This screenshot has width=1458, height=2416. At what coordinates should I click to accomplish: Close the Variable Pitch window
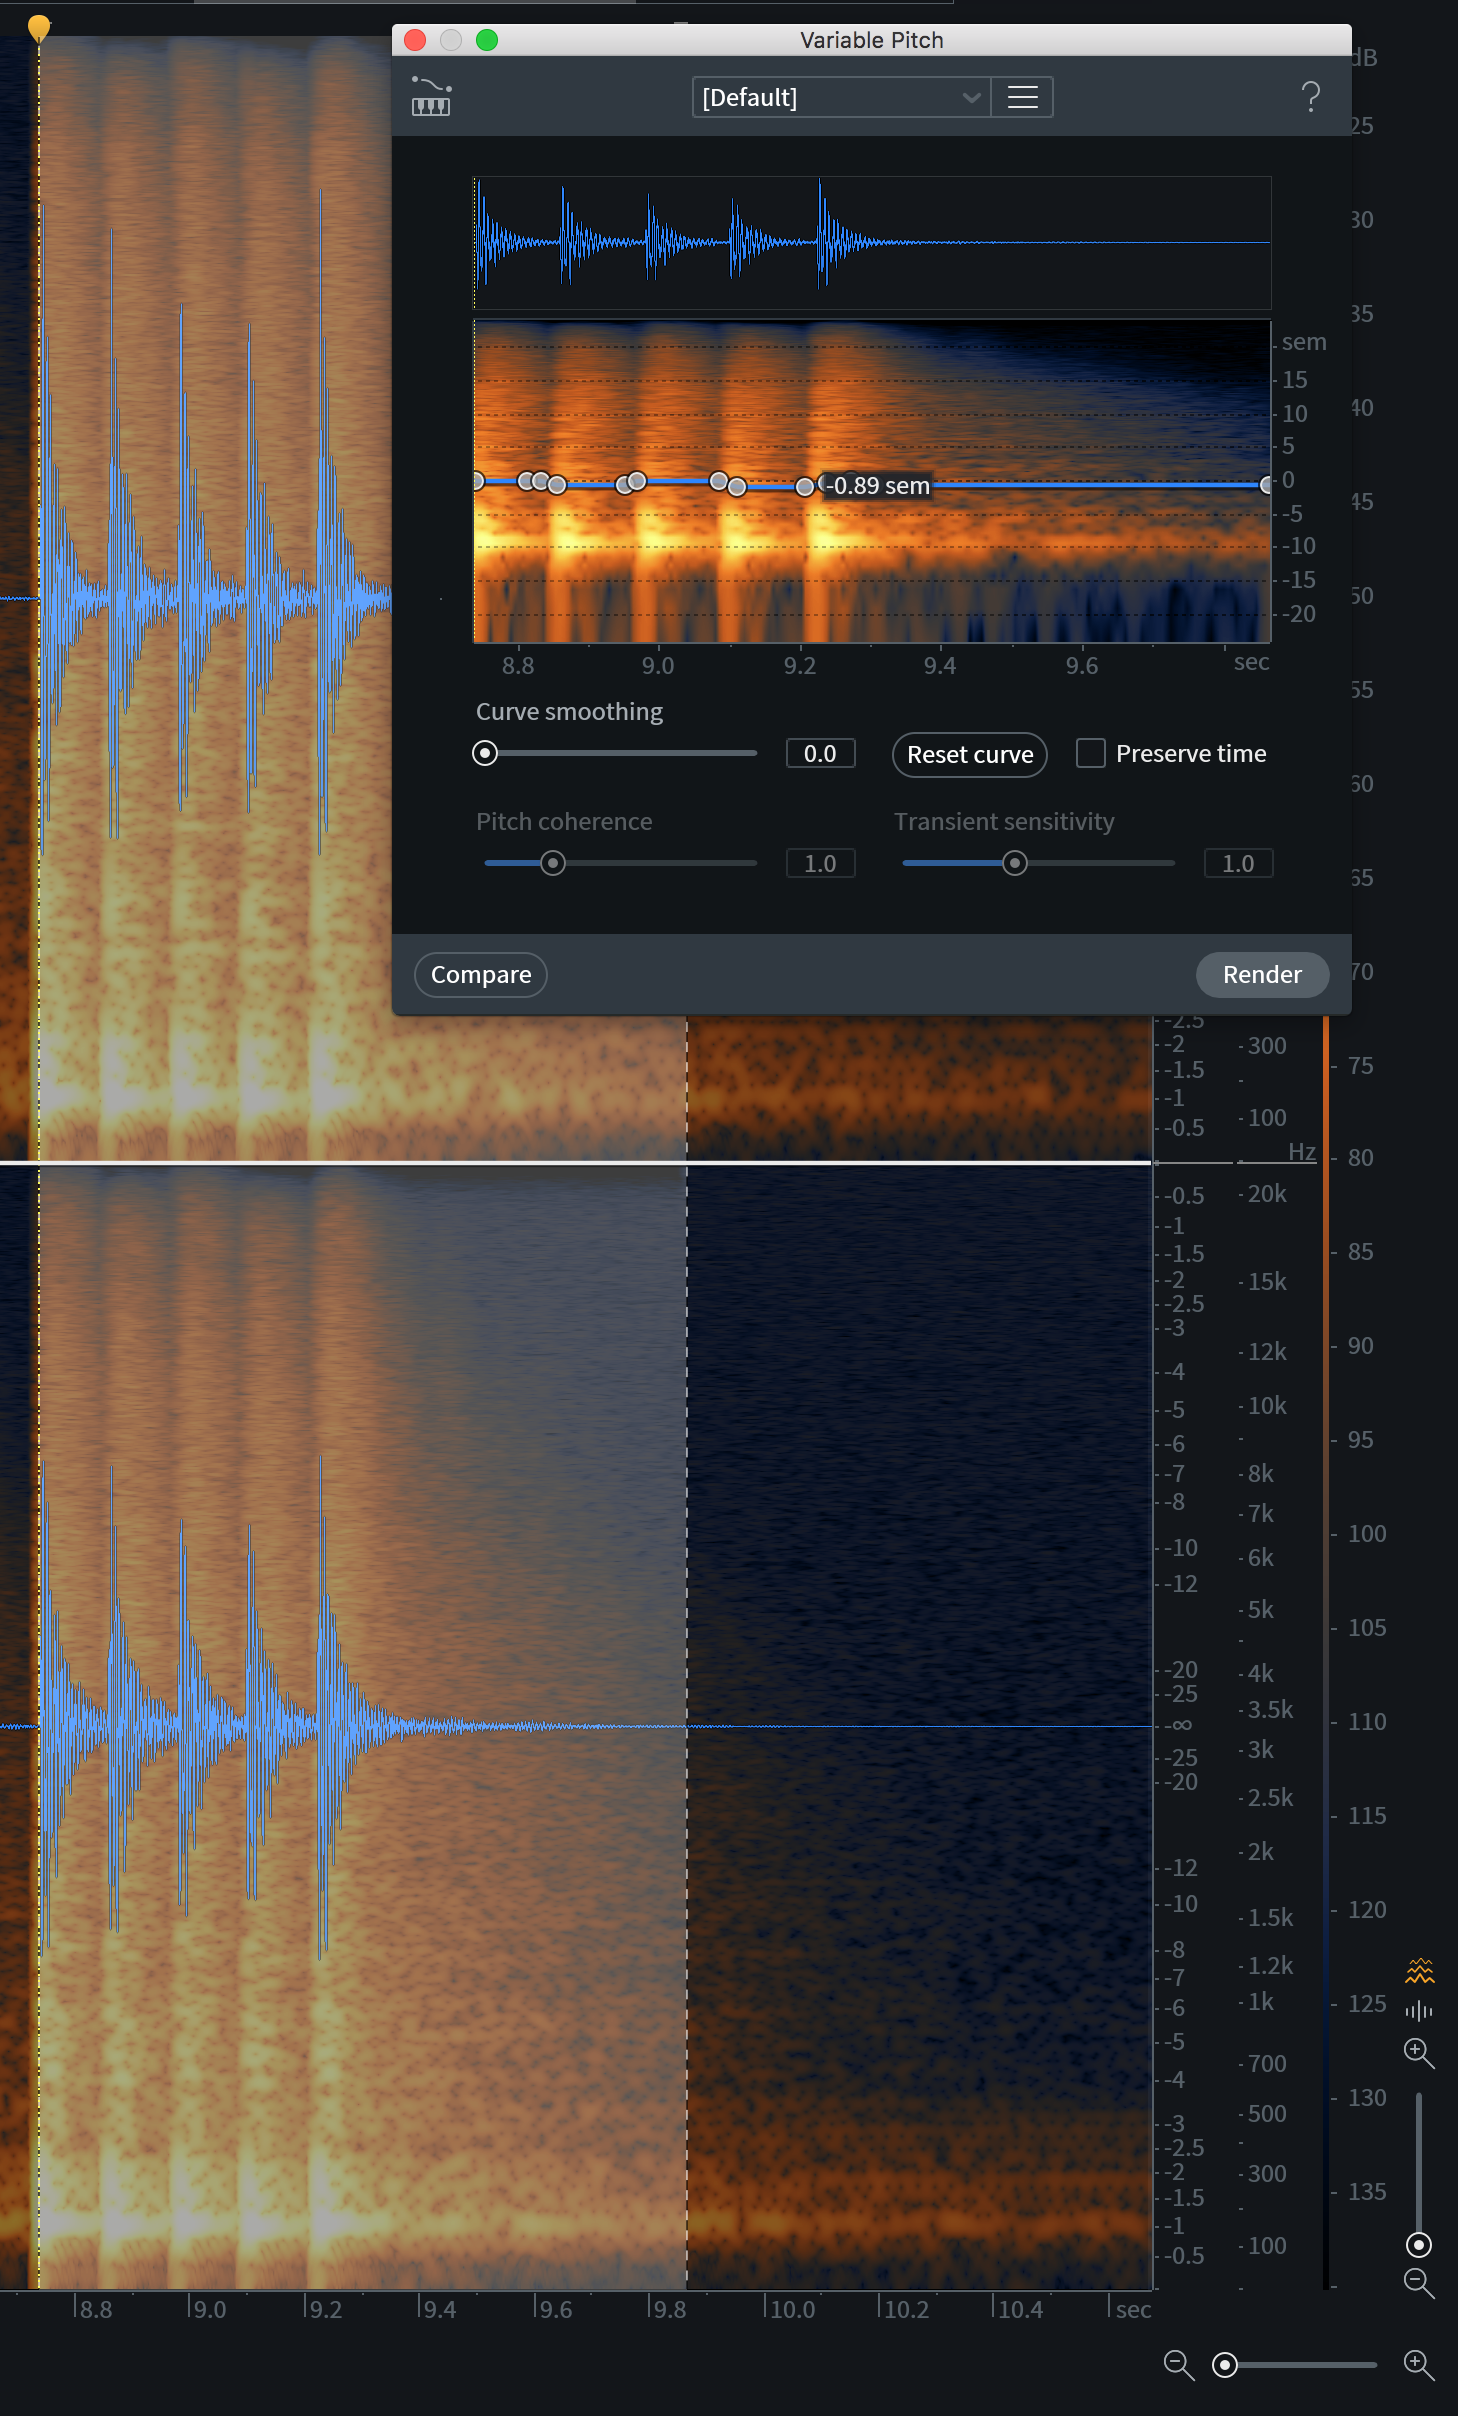tap(415, 40)
